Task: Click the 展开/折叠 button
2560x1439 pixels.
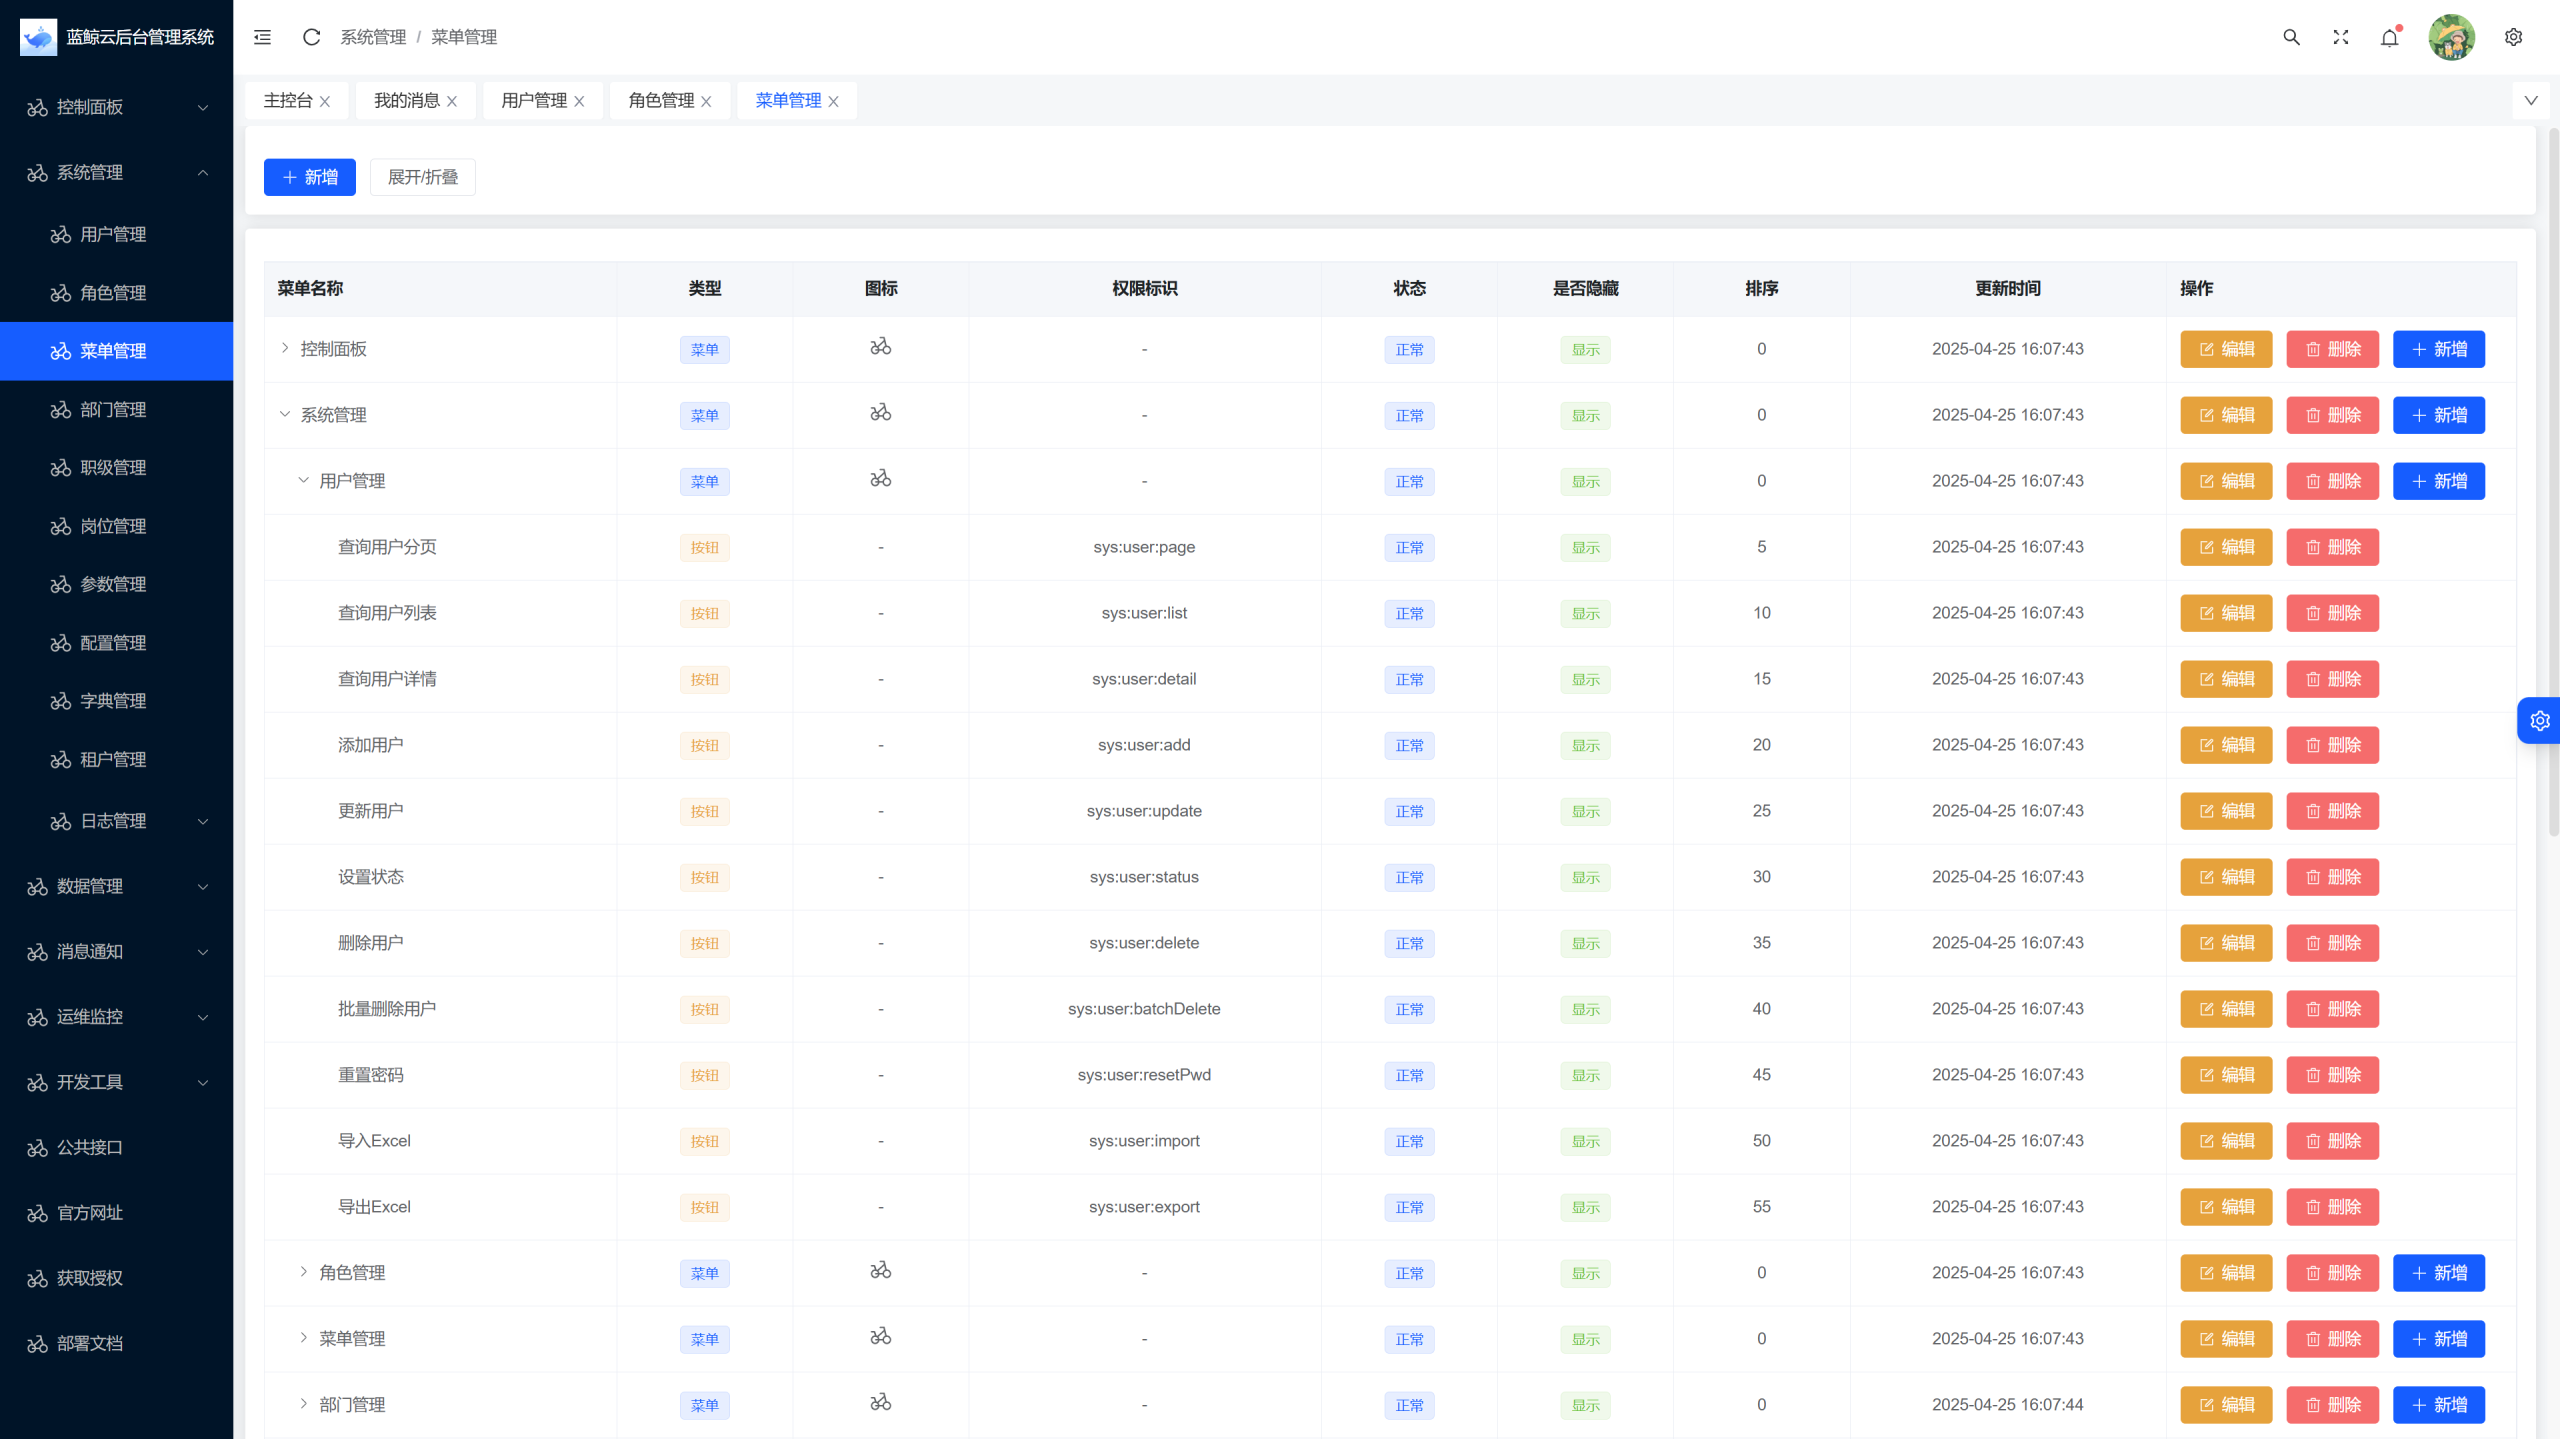Action: pos(422,177)
